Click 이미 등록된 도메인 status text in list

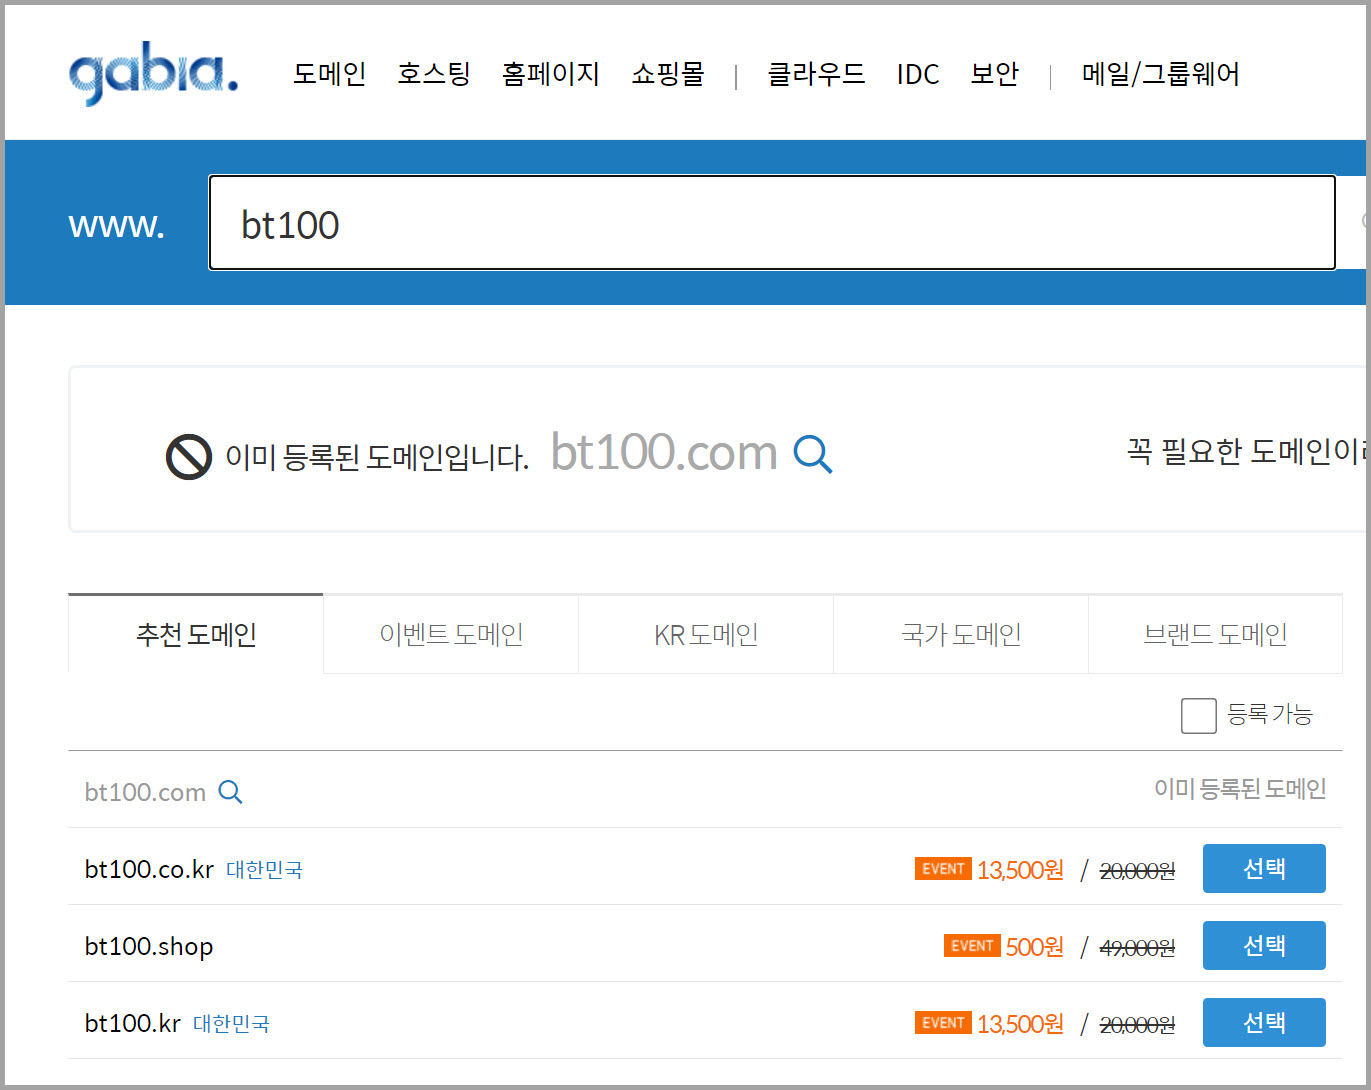click(1240, 789)
